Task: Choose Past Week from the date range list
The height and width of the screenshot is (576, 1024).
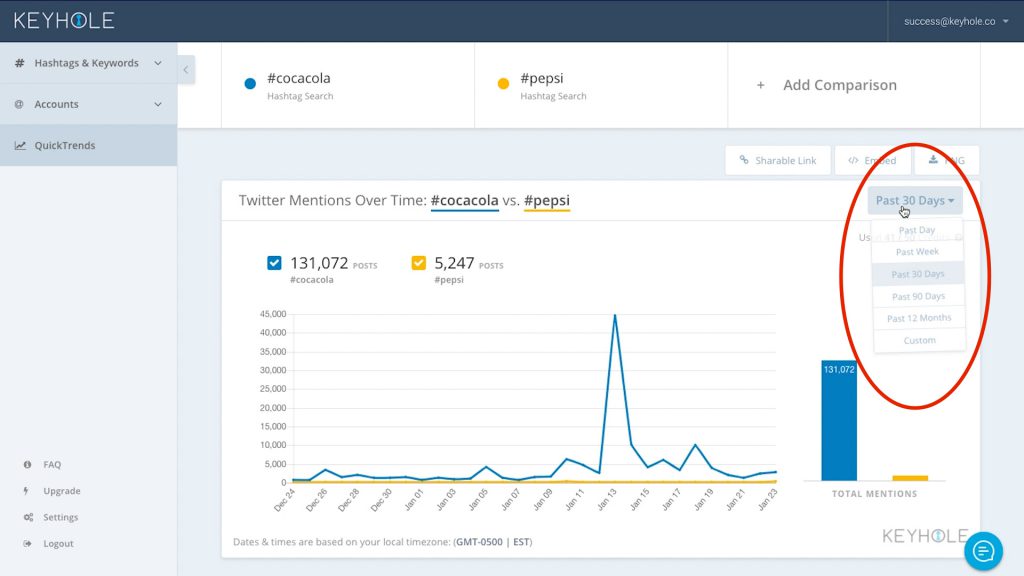Action: (x=918, y=251)
